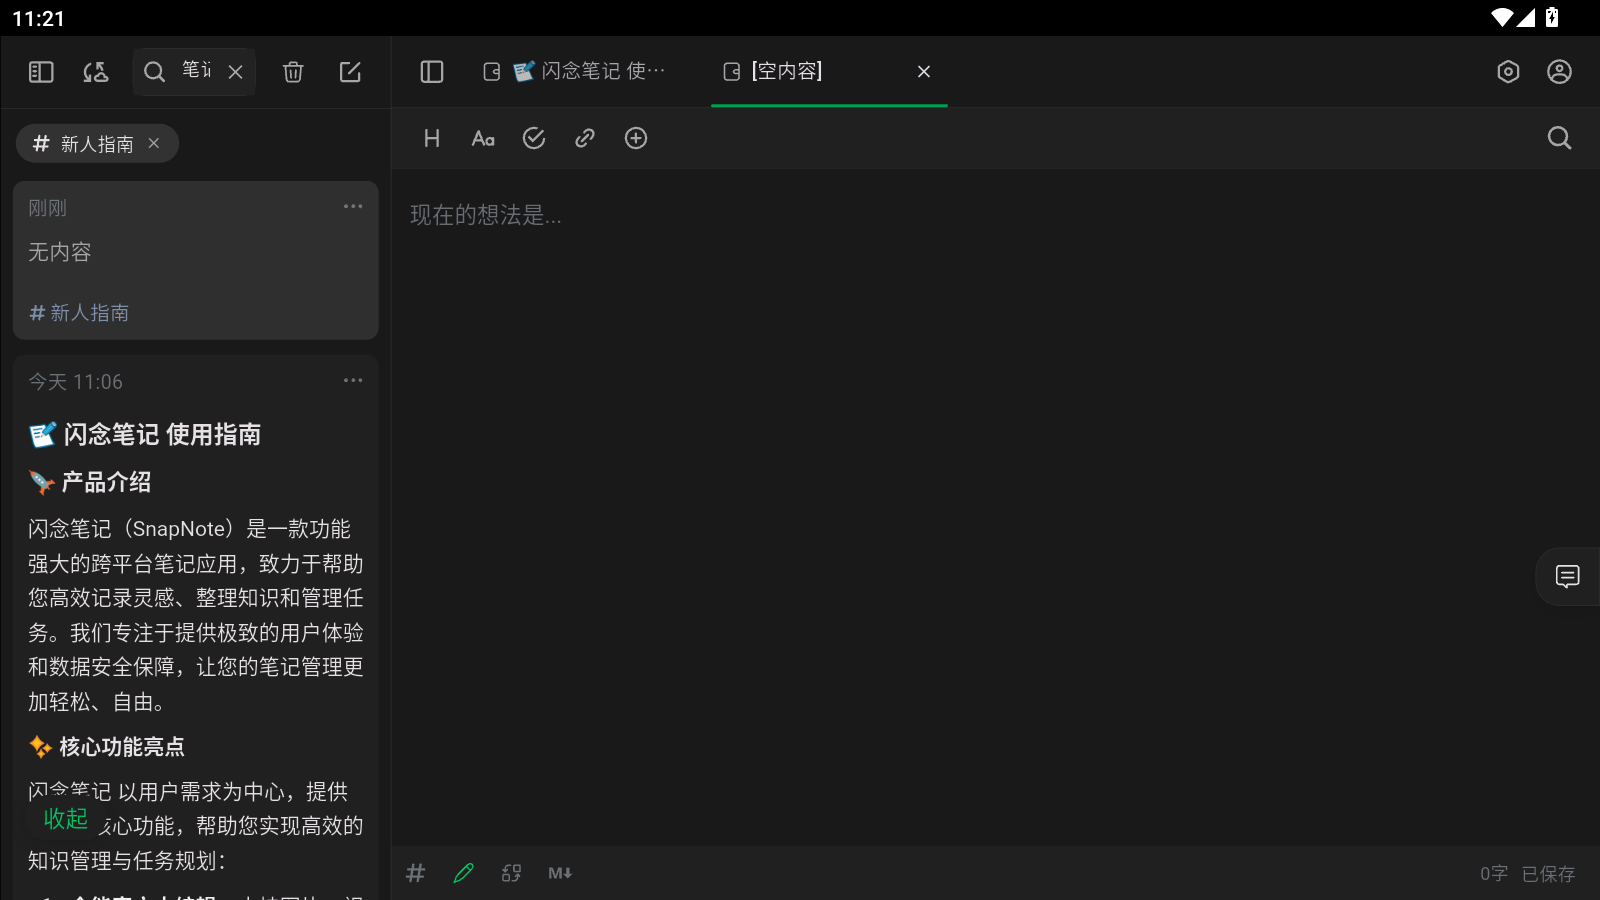Open the trash bin icon
1600x900 pixels.
coord(292,71)
